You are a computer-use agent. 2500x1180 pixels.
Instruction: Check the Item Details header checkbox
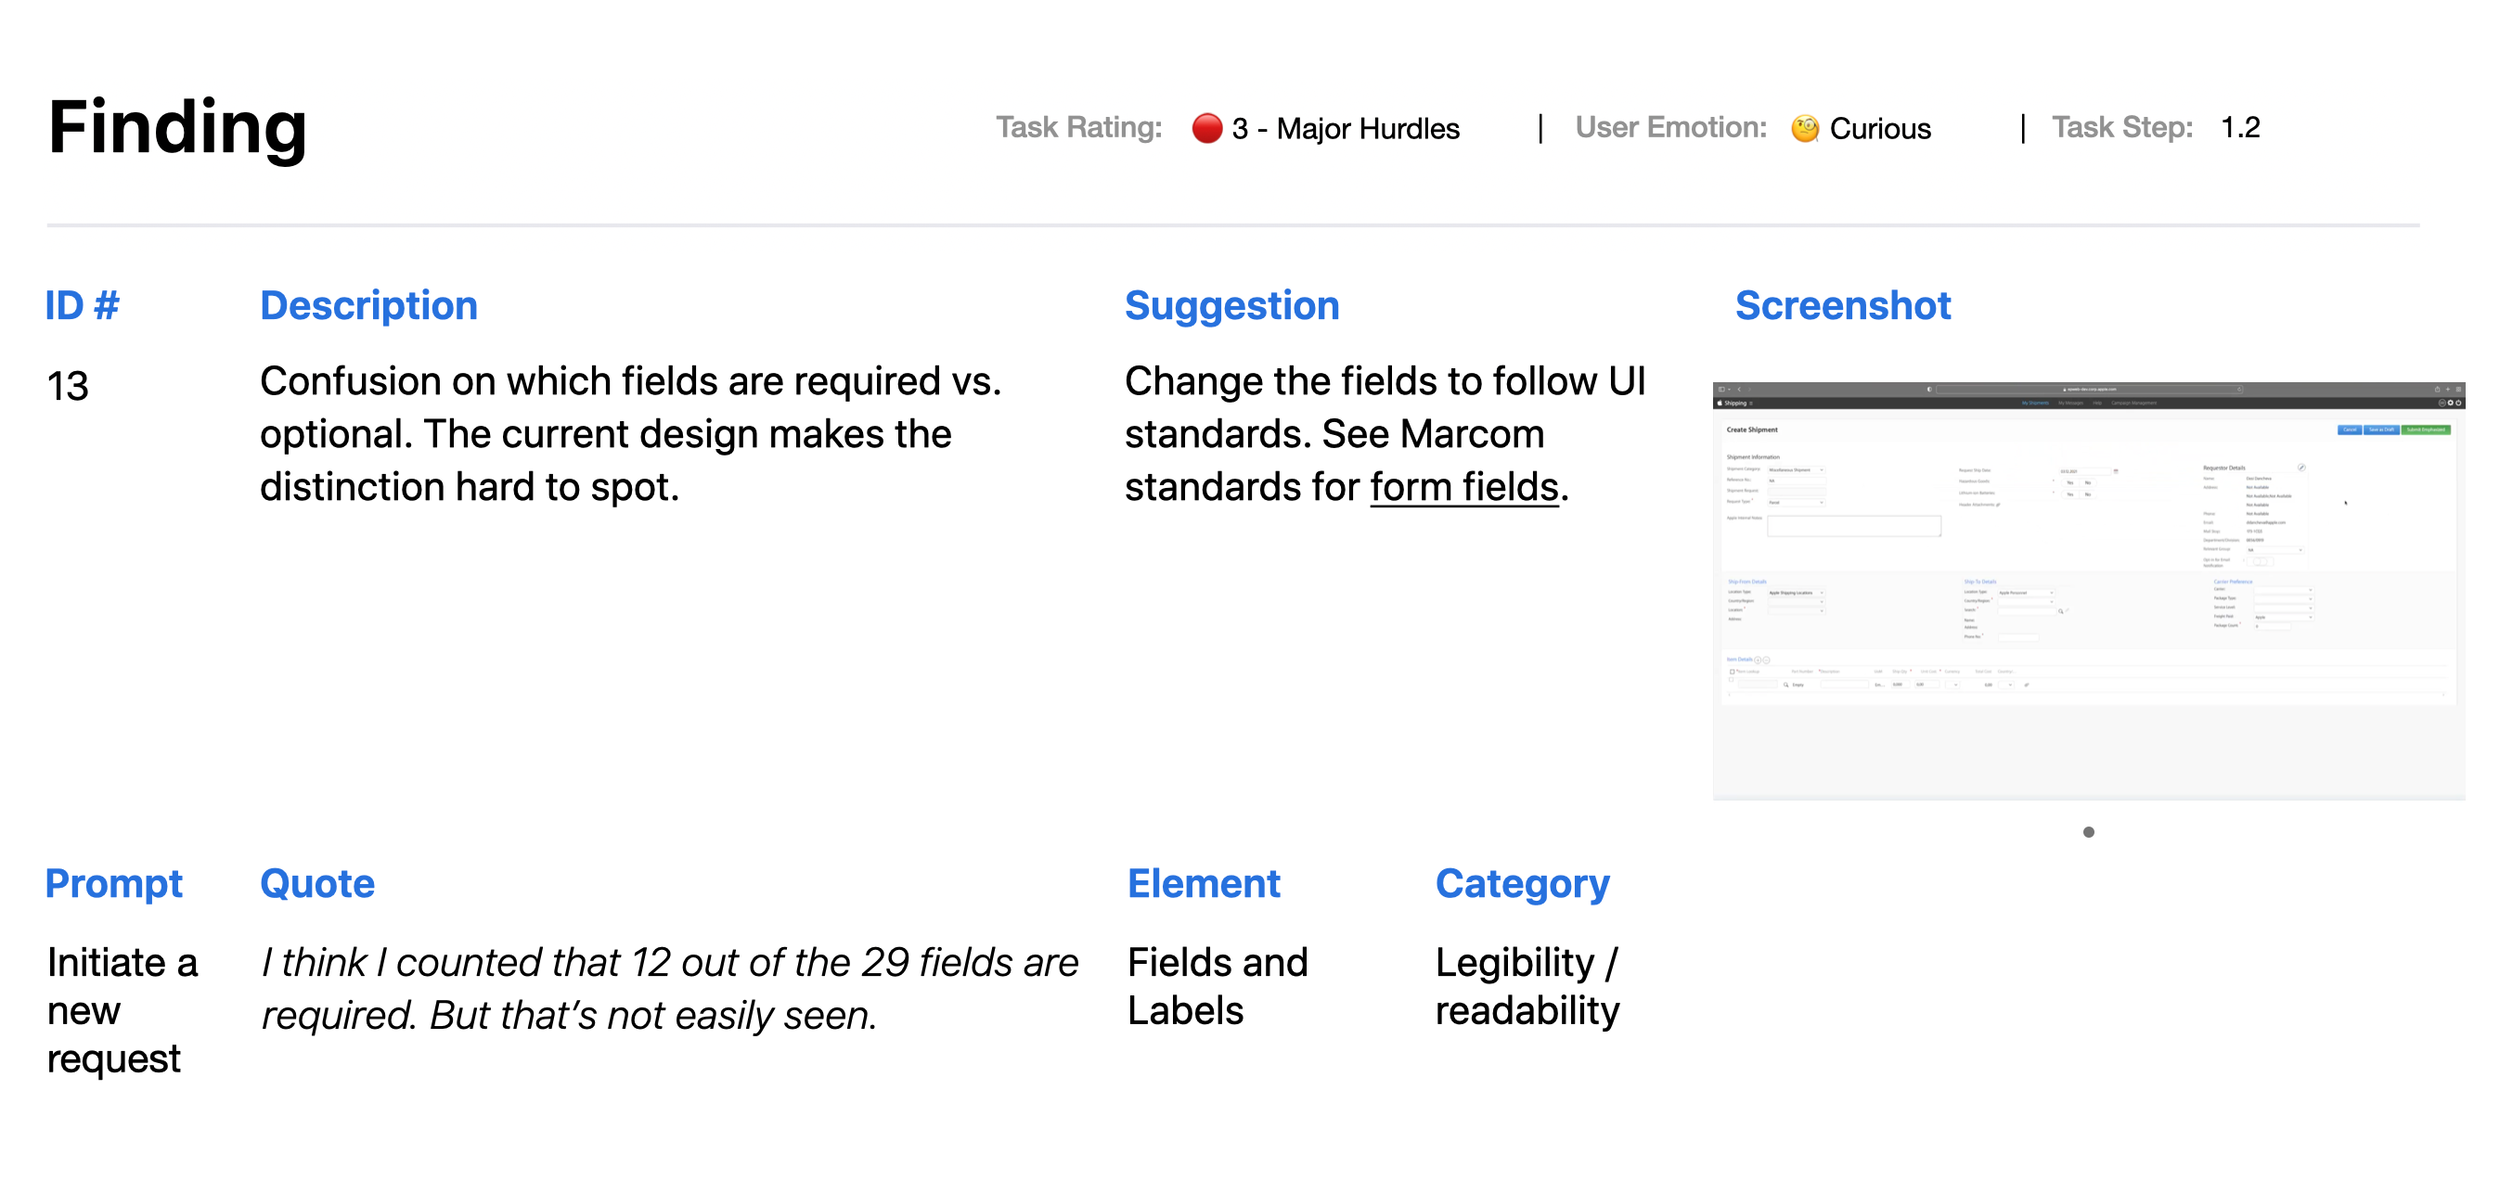[1732, 672]
